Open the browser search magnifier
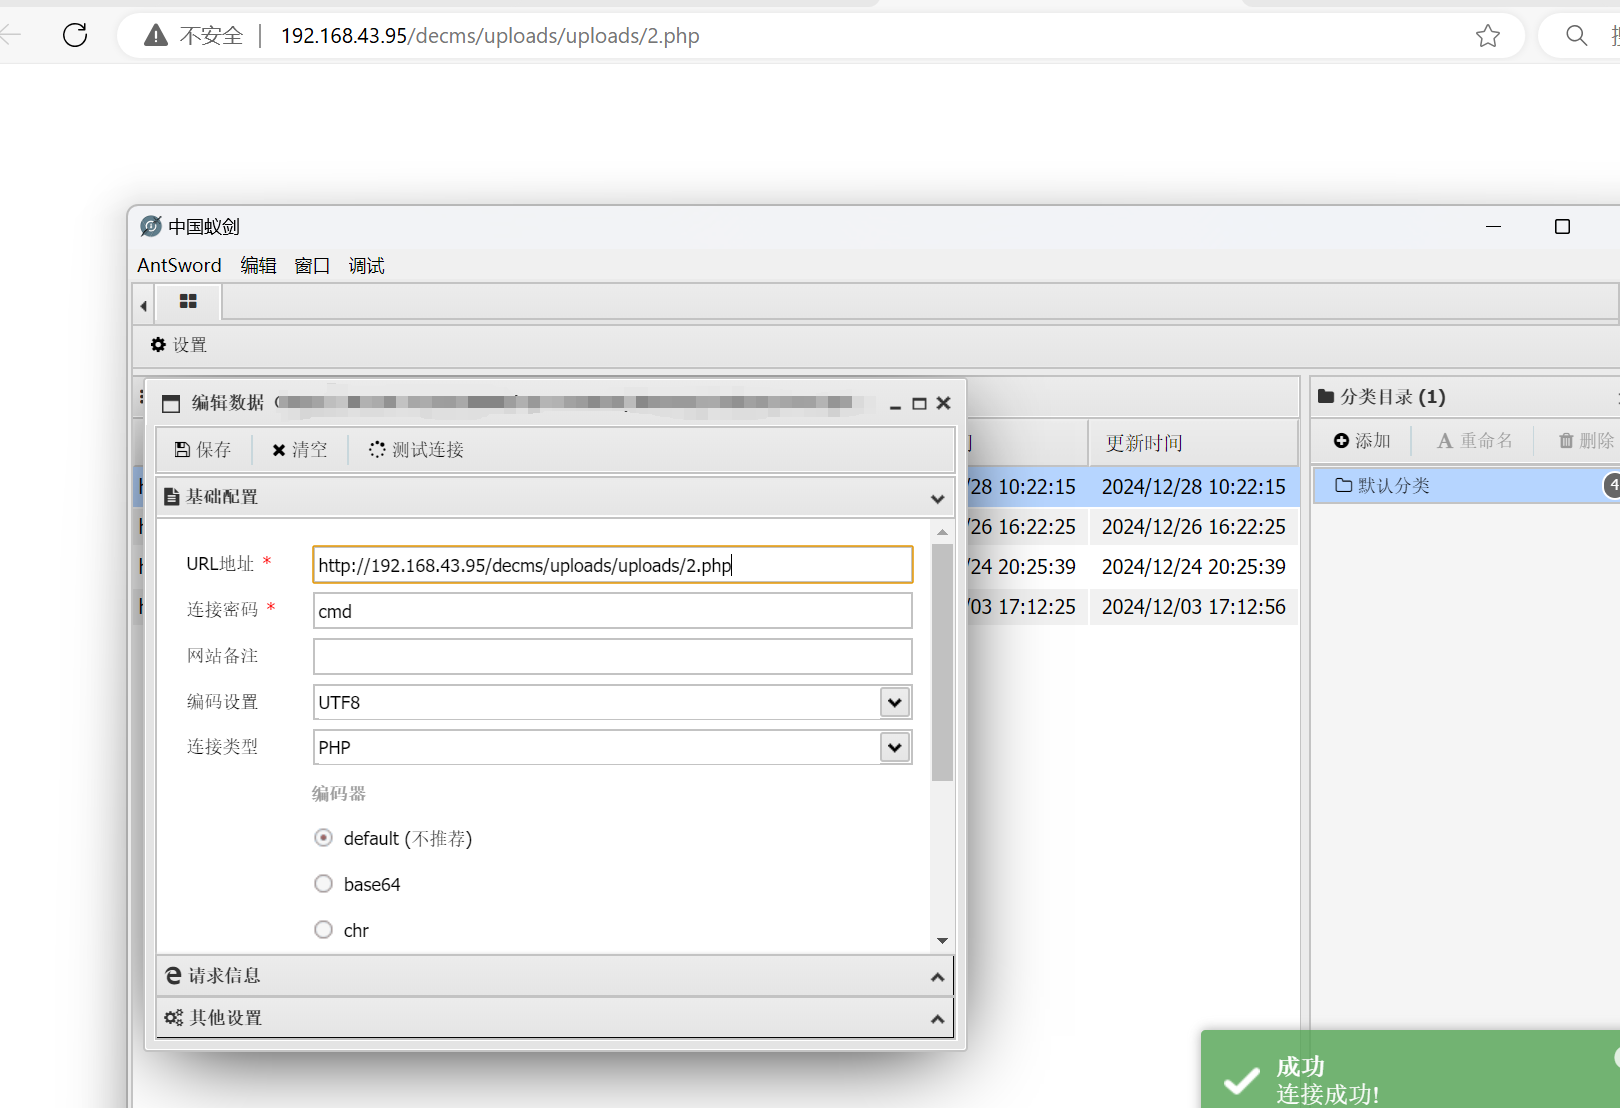Image resolution: width=1620 pixels, height=1108 pixels. pyautogui.click(x=1576, y=36)
